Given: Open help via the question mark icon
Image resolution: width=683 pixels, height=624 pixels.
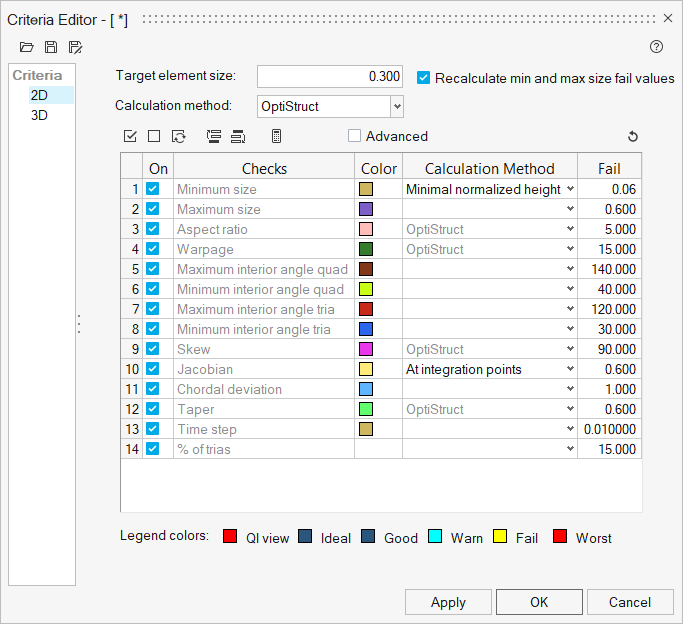Looking at the screenshot, I should pos(657,47).
